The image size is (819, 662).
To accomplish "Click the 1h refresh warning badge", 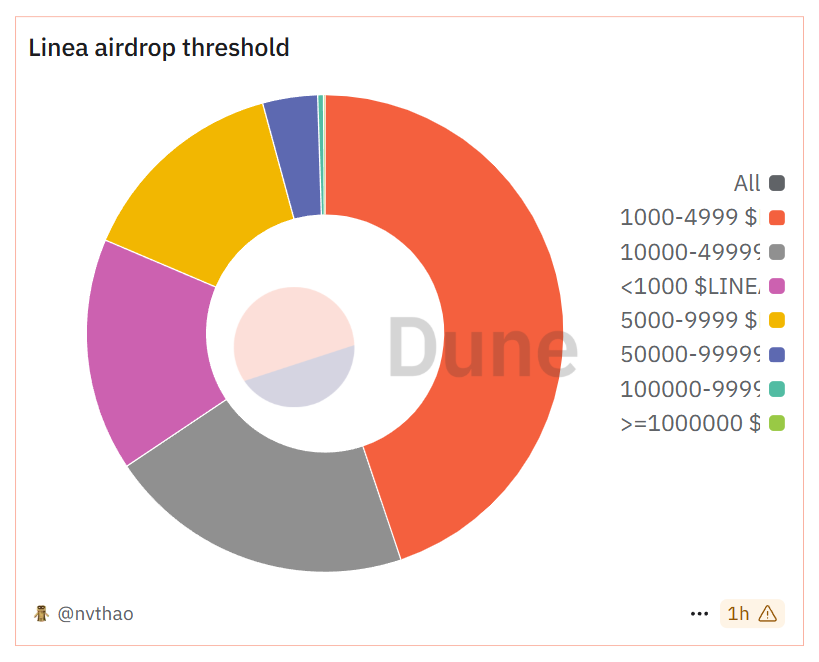I will [752, 613].
